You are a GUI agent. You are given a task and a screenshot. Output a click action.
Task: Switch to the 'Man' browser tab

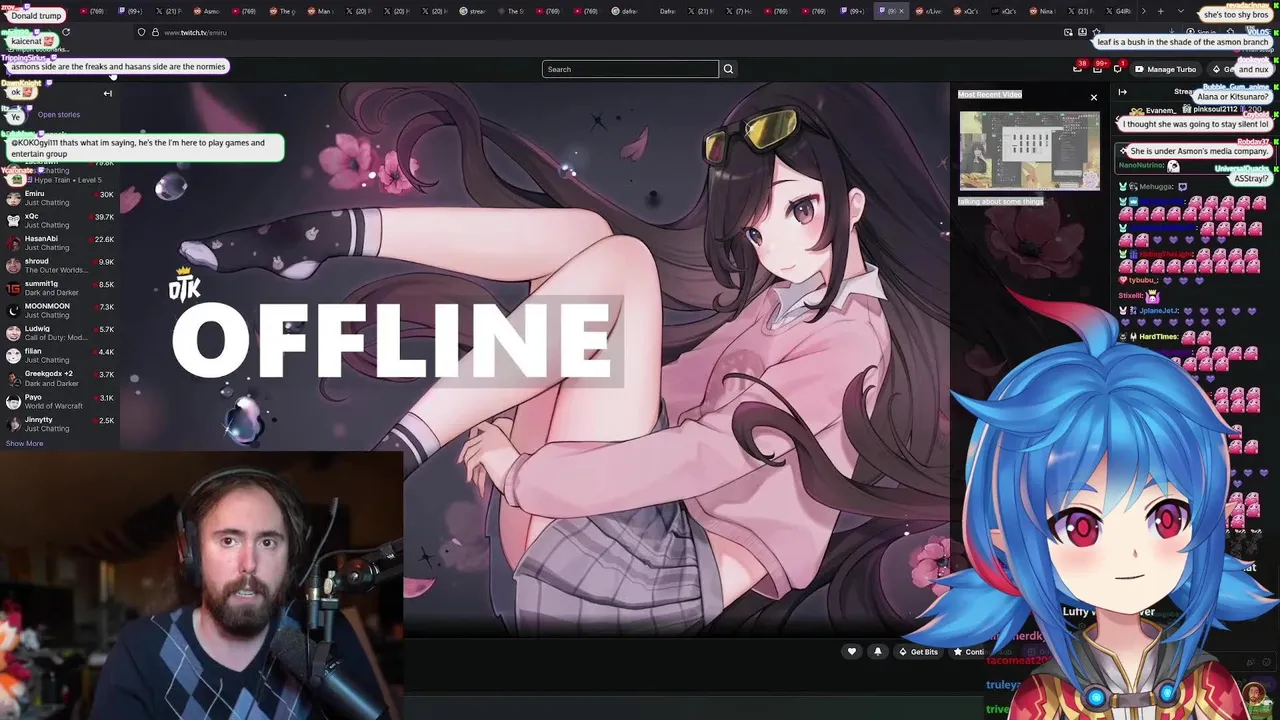coord(319,11)
